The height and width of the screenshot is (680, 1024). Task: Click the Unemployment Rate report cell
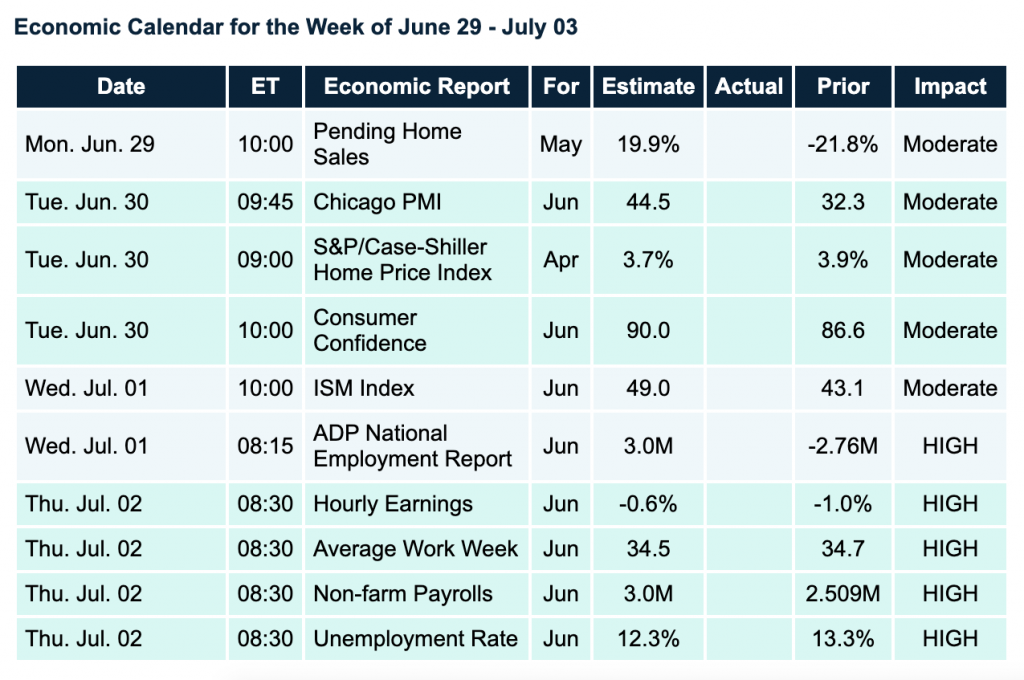(415, 639)
